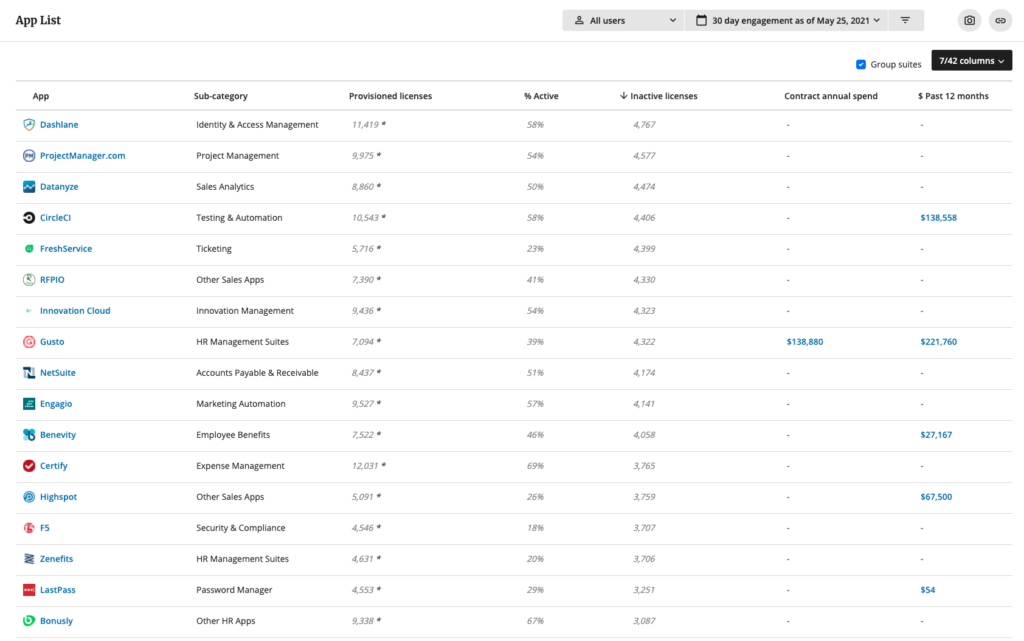1024x641 pixels.
Task: Click the Zenefits app icon
Action: (x=29, y=559)
